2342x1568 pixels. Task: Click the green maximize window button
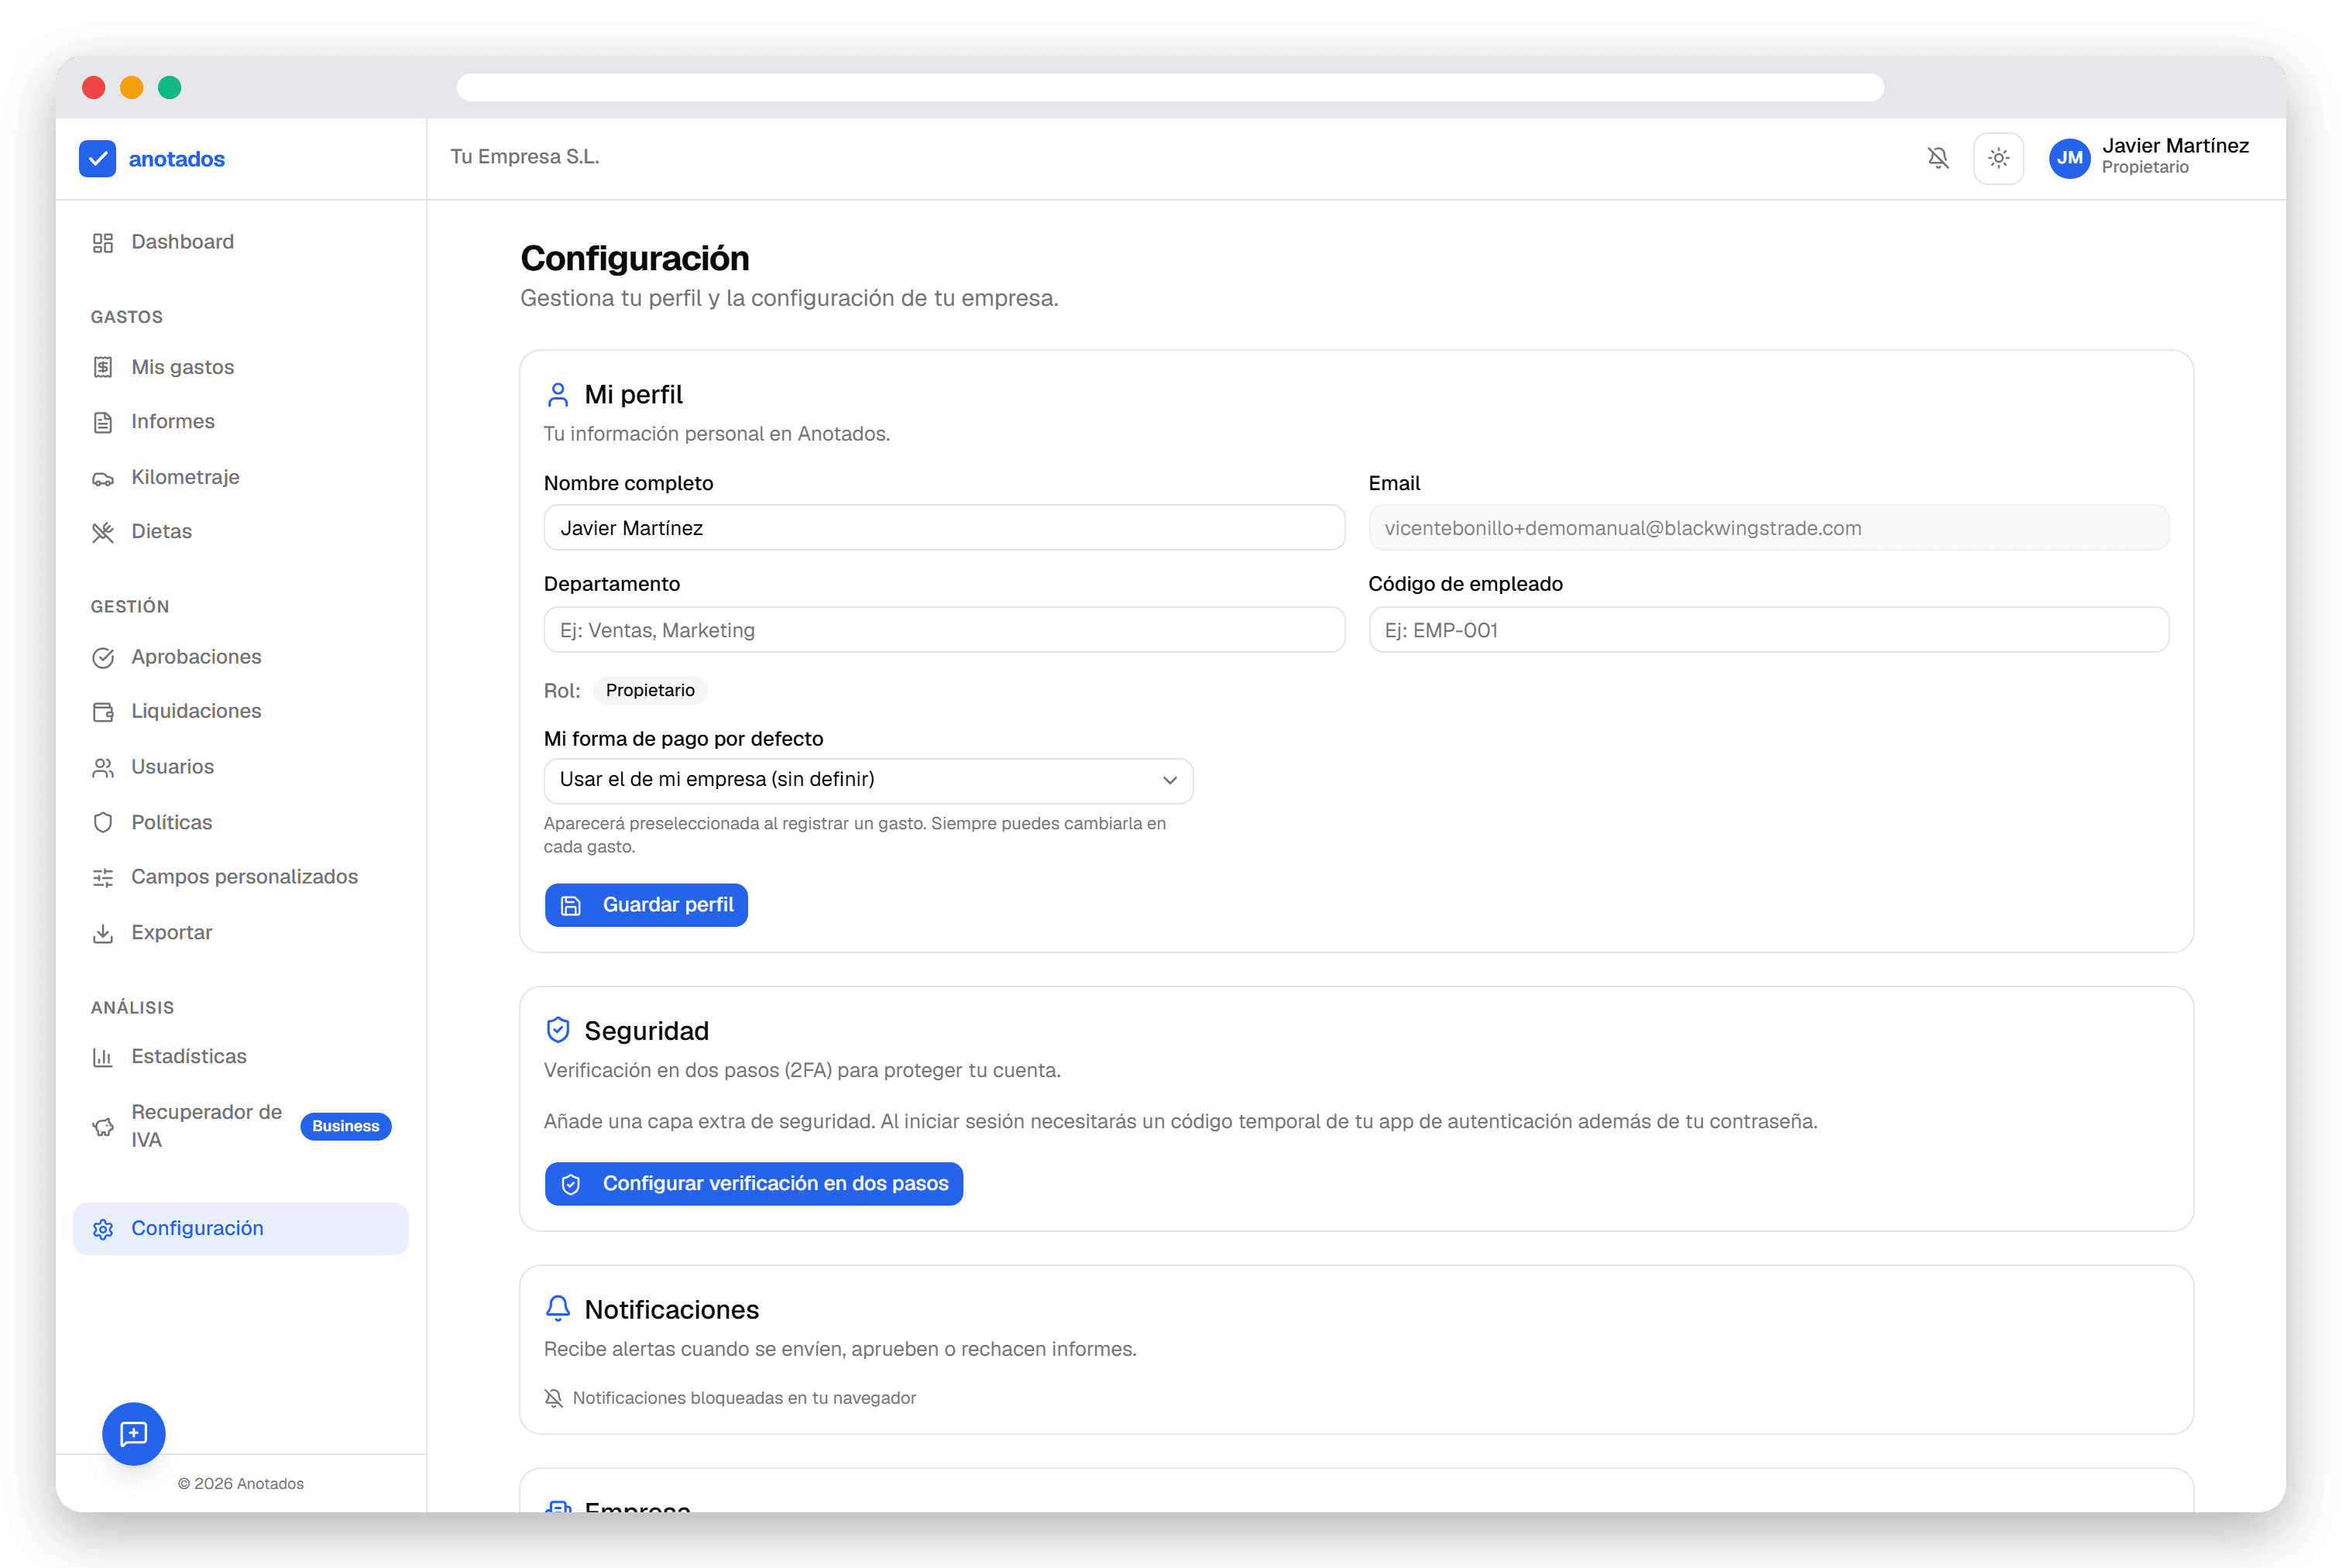coord(170,88)
